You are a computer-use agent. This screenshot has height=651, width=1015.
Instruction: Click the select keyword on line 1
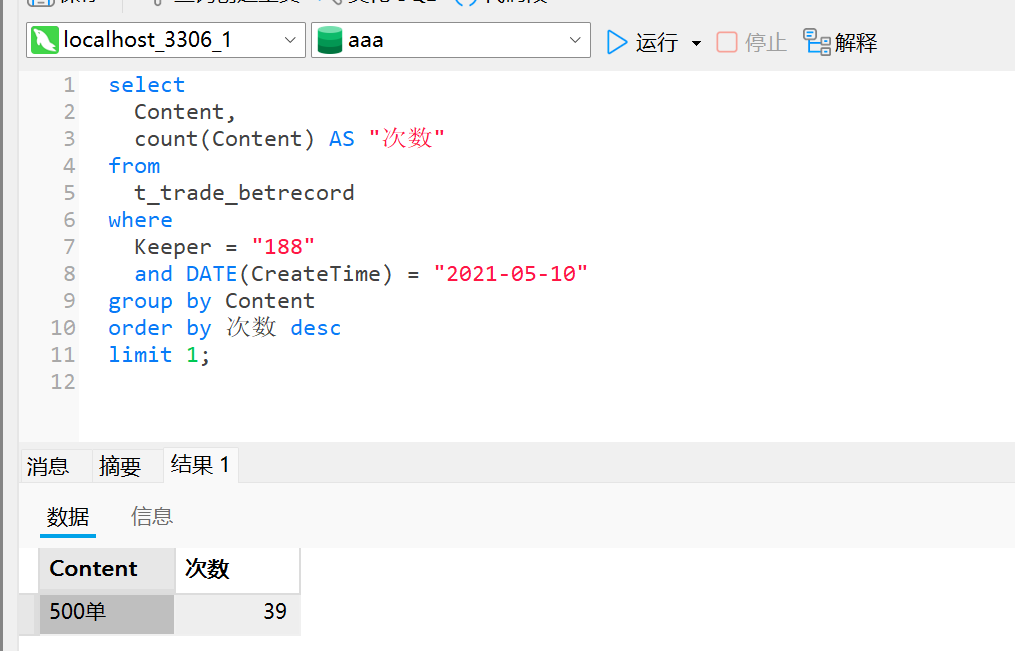pos(147,85)
